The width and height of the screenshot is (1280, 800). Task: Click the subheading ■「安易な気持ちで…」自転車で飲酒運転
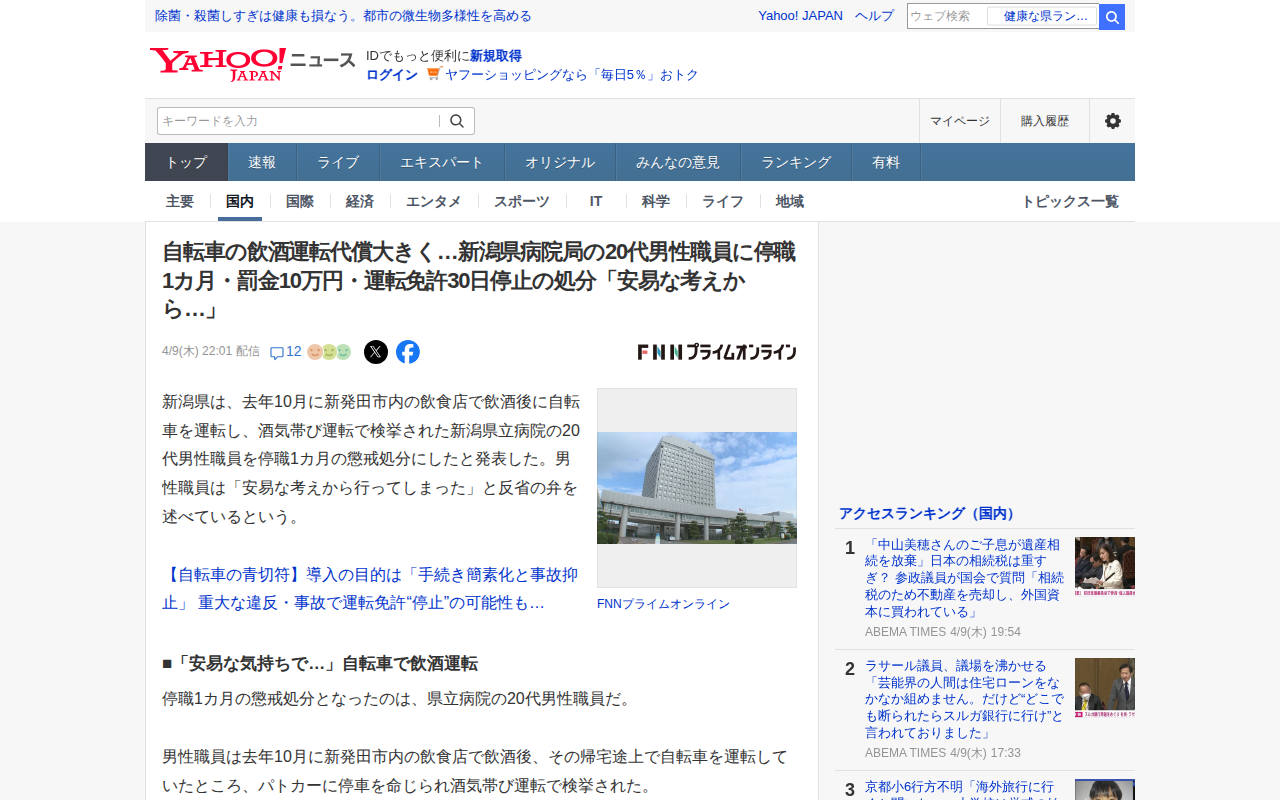[320, 663]
